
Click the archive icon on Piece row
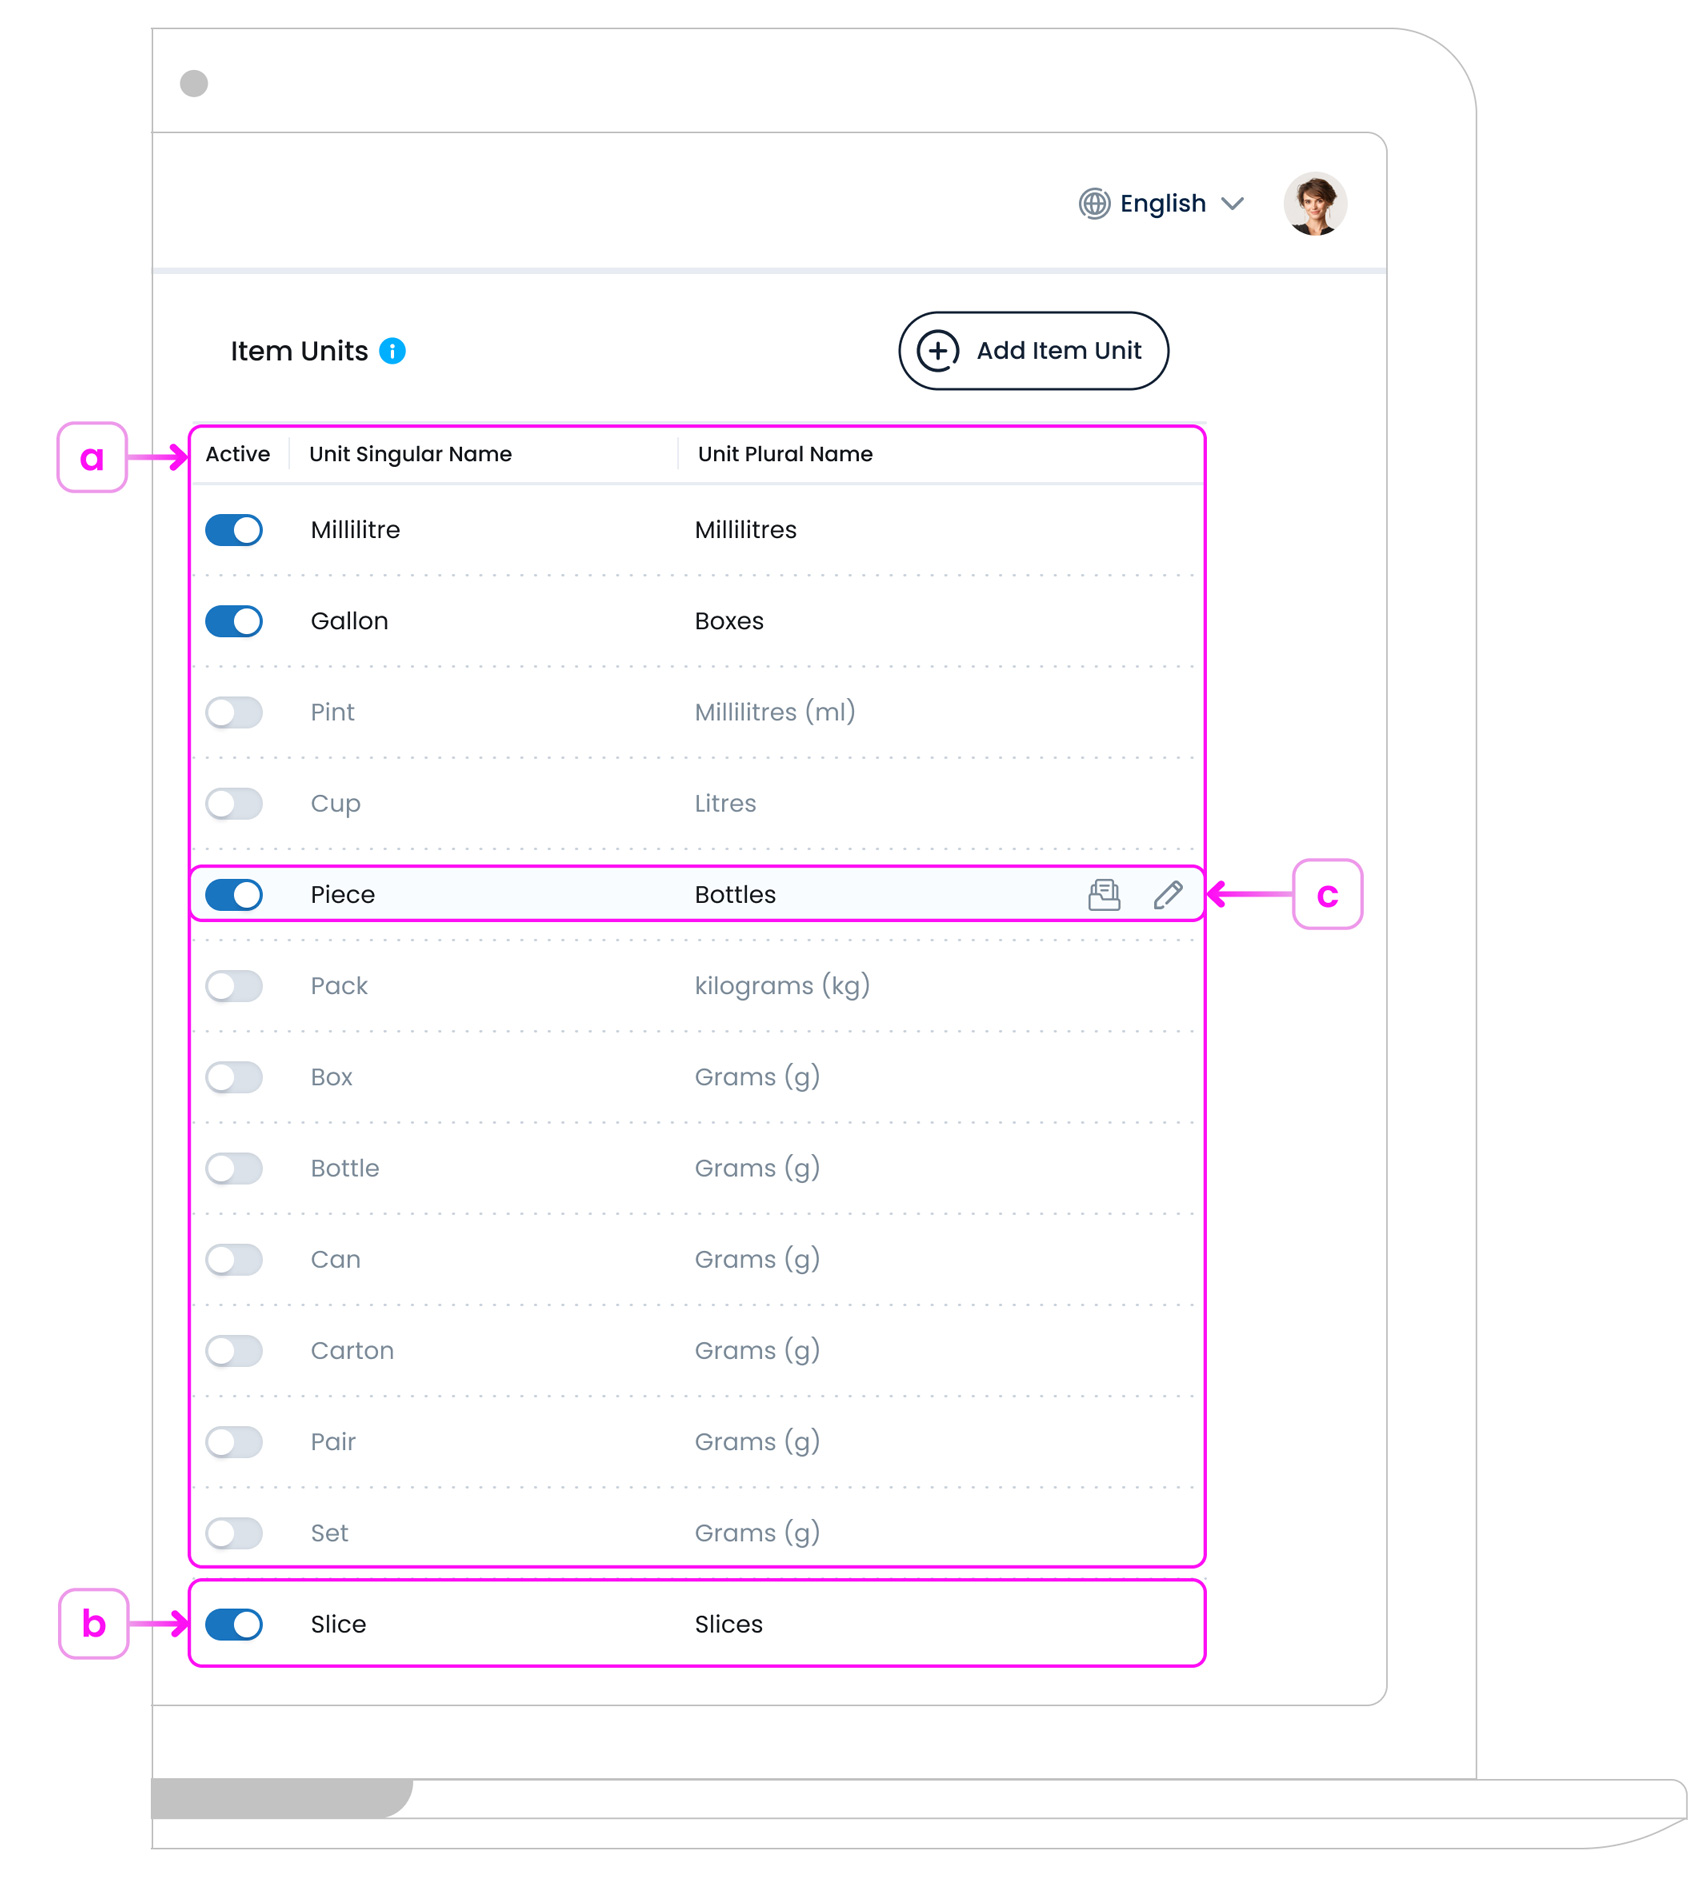point(1103,895)
